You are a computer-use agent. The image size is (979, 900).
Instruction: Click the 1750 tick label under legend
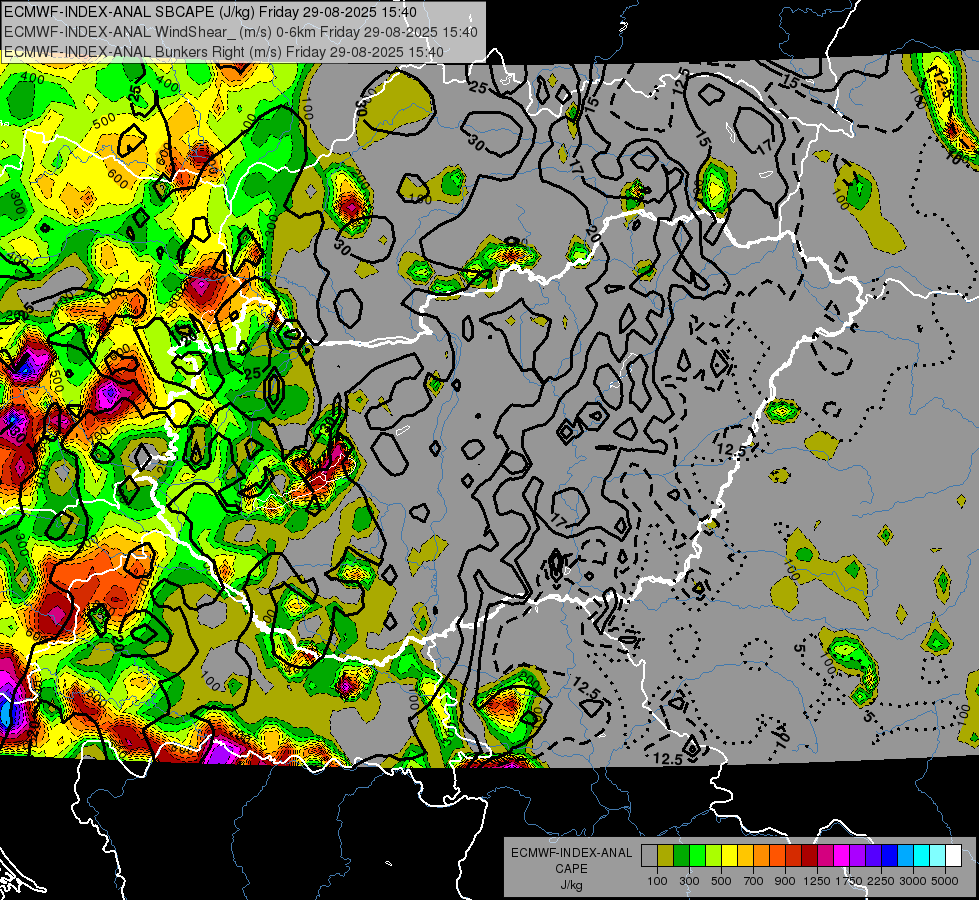(849, 881)
